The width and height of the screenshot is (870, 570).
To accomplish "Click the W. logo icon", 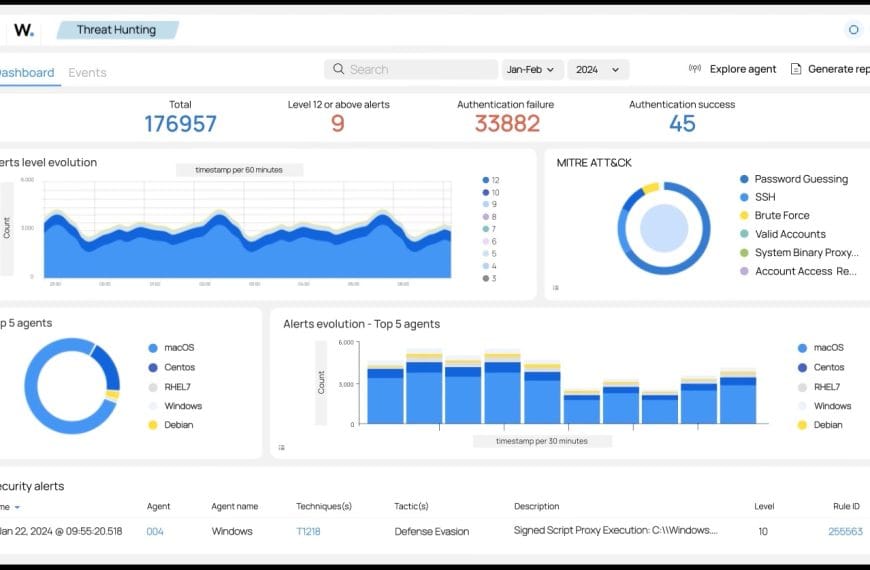I will (23, 30).
